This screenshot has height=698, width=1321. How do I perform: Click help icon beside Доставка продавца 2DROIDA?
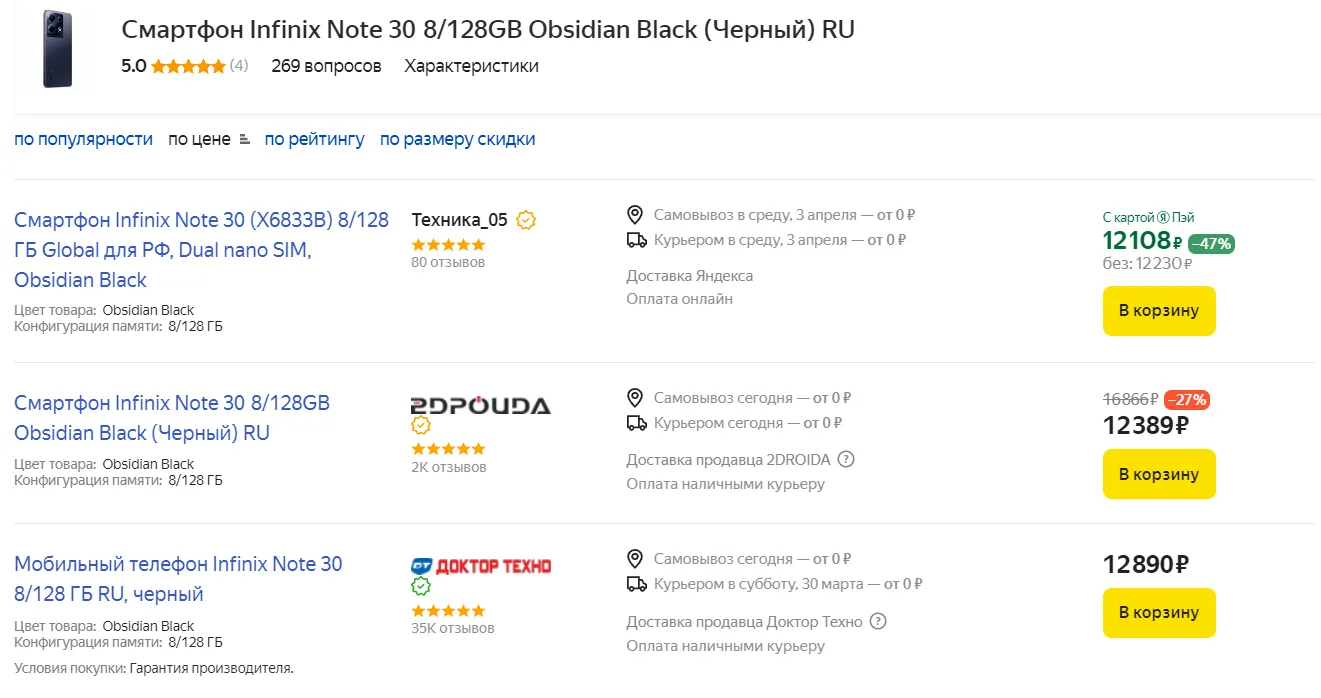[846, 460]
